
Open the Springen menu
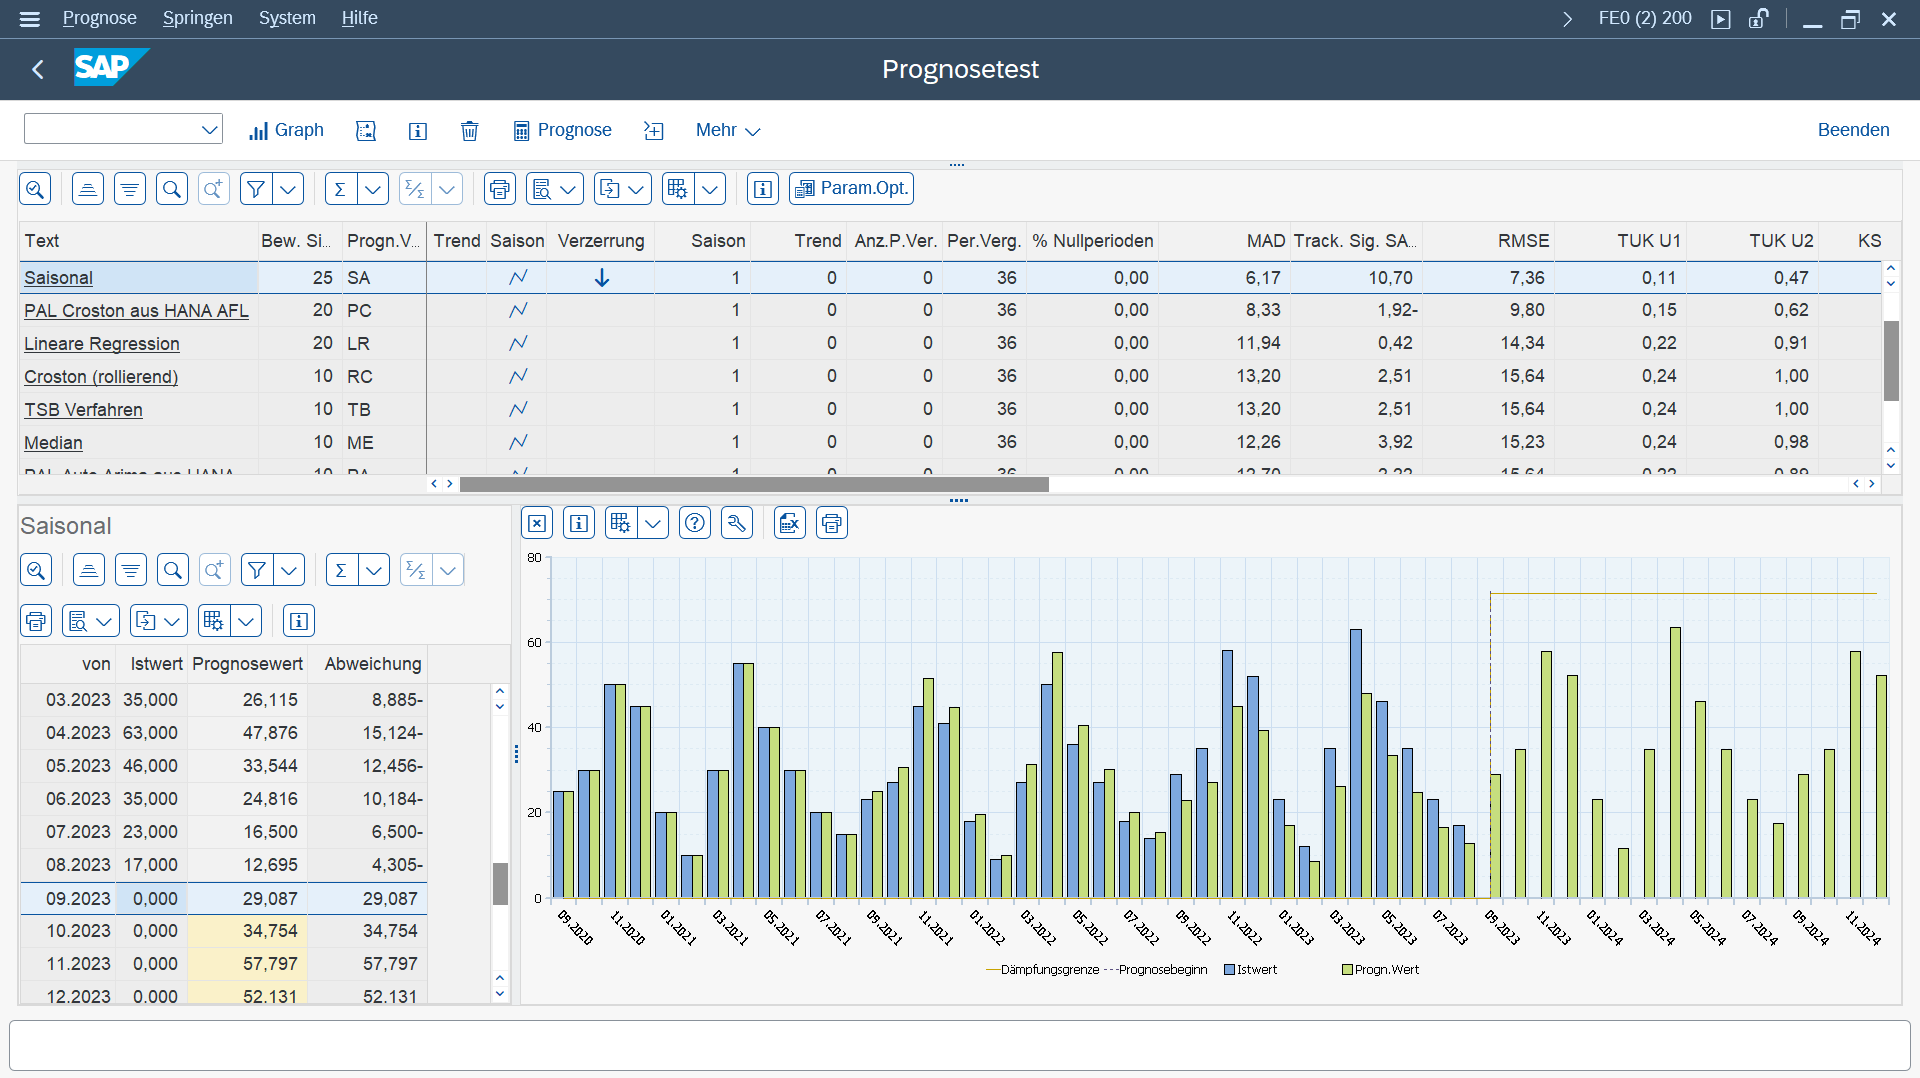click(x=197, y=18)
